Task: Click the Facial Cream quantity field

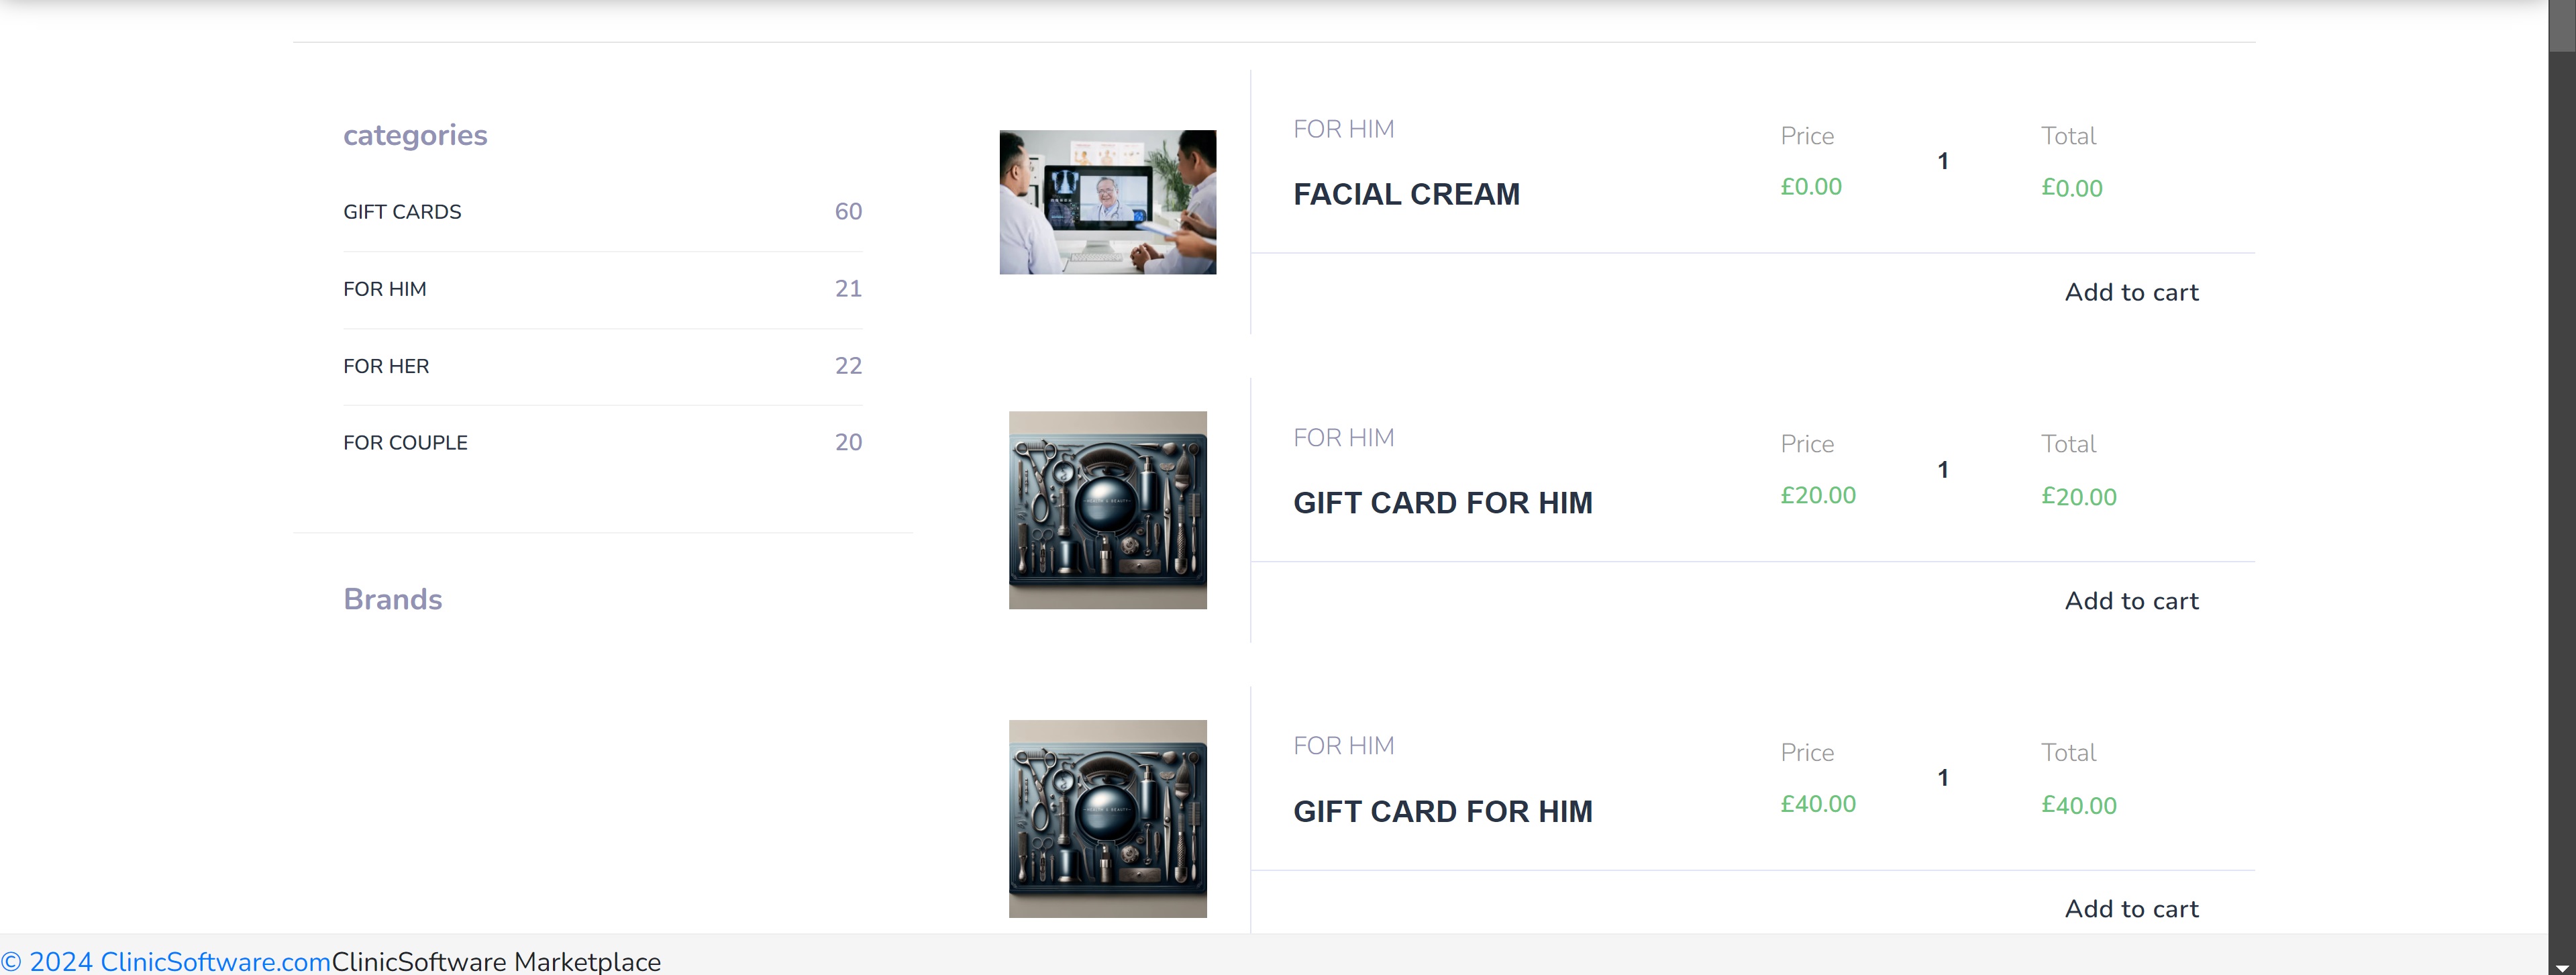Action: tap(1942, 161)
